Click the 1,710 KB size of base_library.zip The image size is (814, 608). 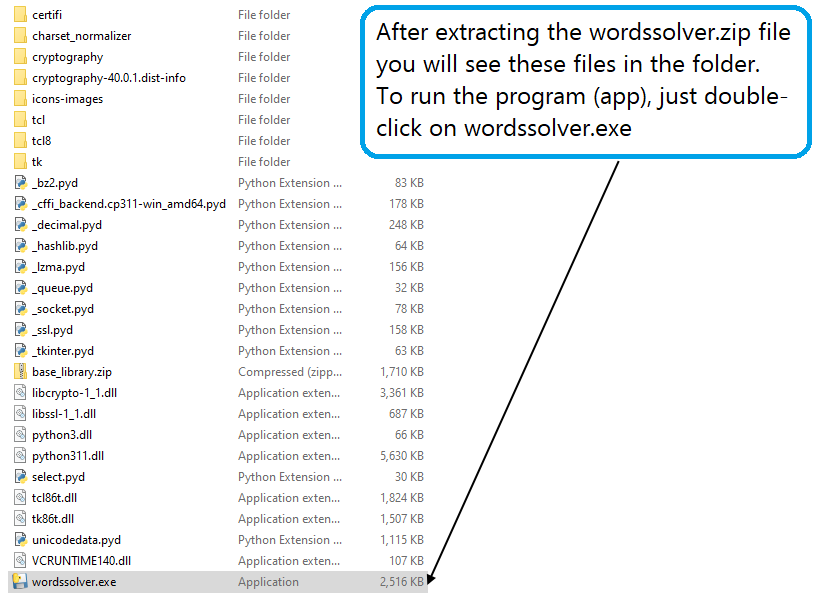pos(401,372)
